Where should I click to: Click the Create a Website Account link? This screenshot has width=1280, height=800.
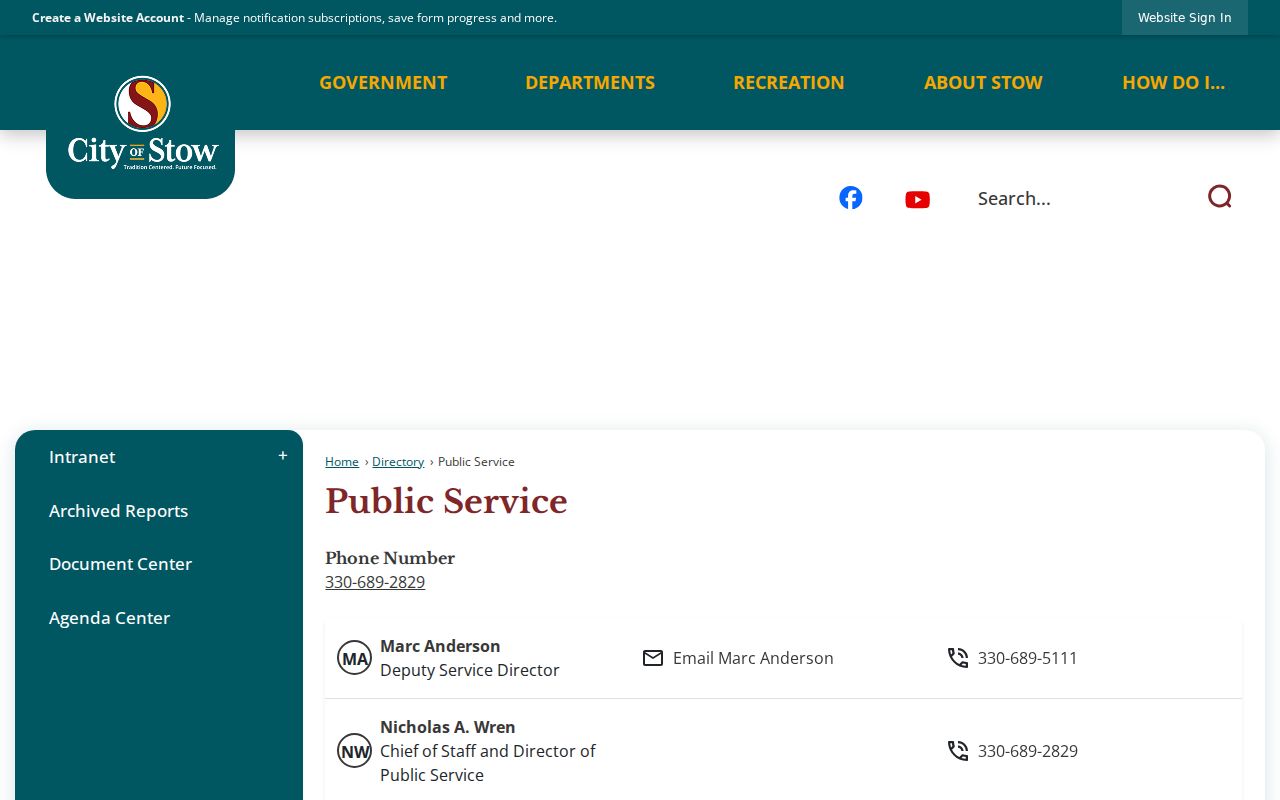[108, 18]
